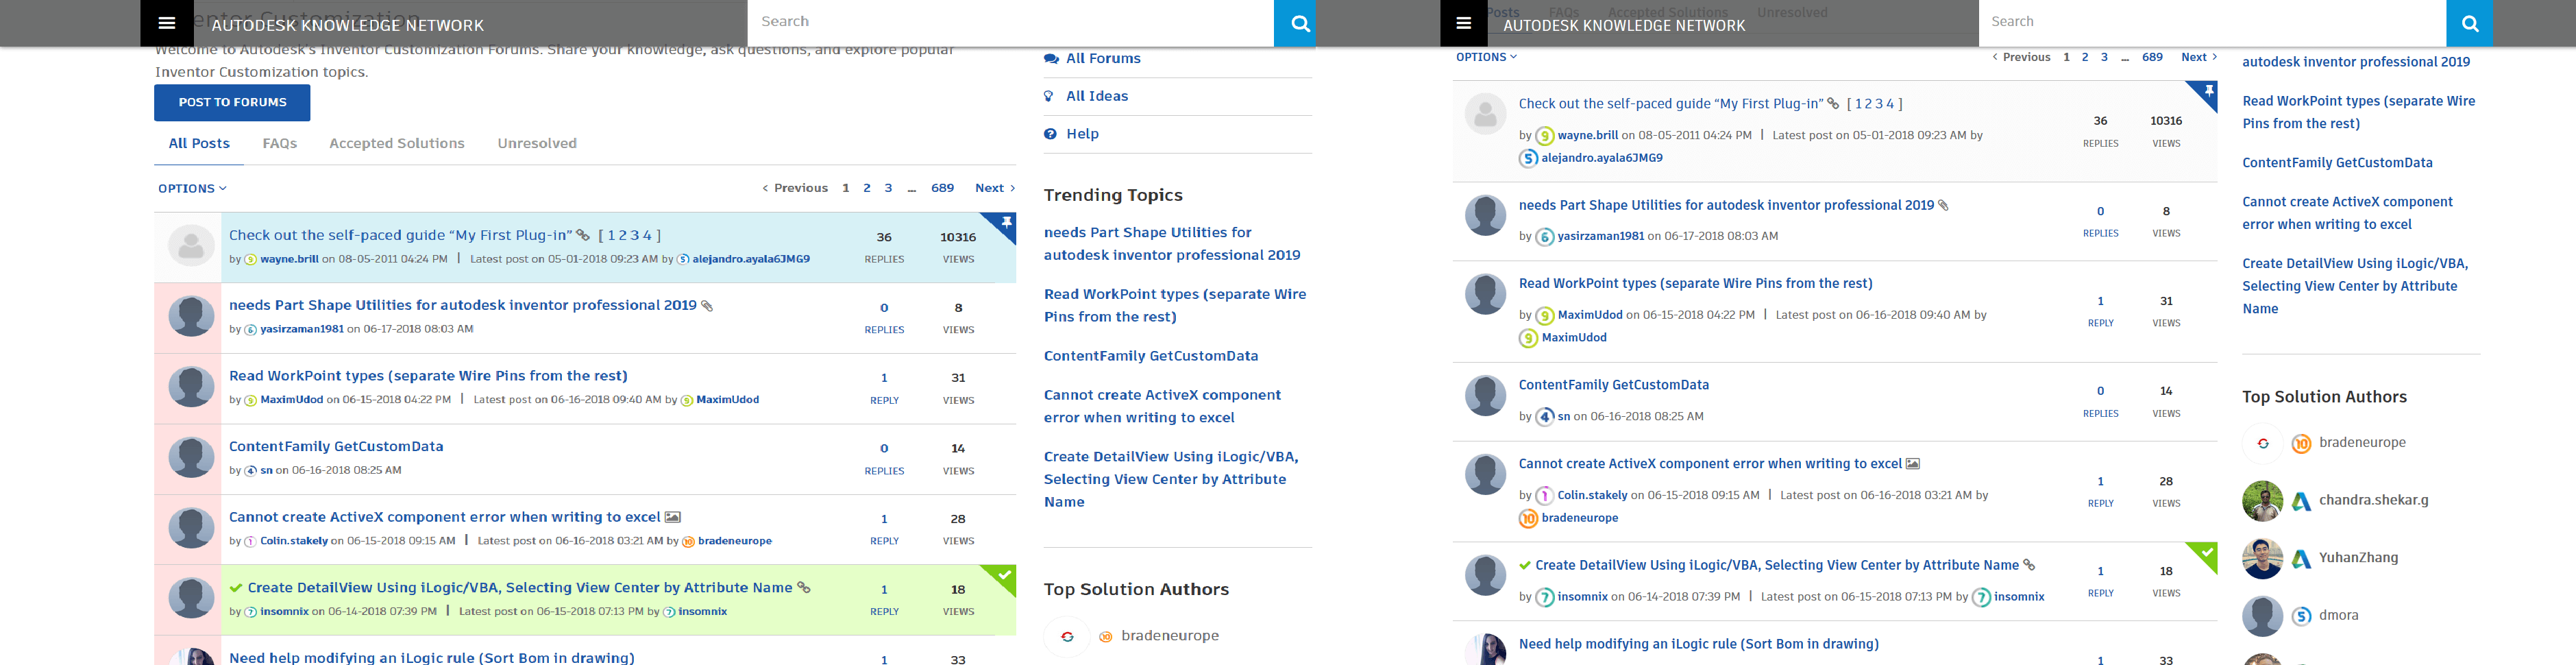The width and height of the screenshot is (2576, 665).
Task: Go to Next page in right window pagination
Action: coord(2199,57)
